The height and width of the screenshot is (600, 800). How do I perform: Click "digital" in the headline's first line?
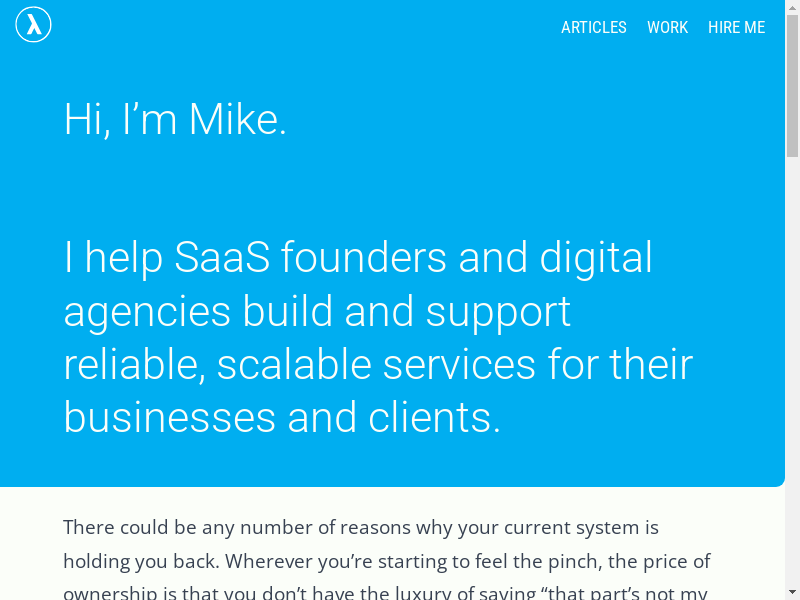[x=596, y=258]
